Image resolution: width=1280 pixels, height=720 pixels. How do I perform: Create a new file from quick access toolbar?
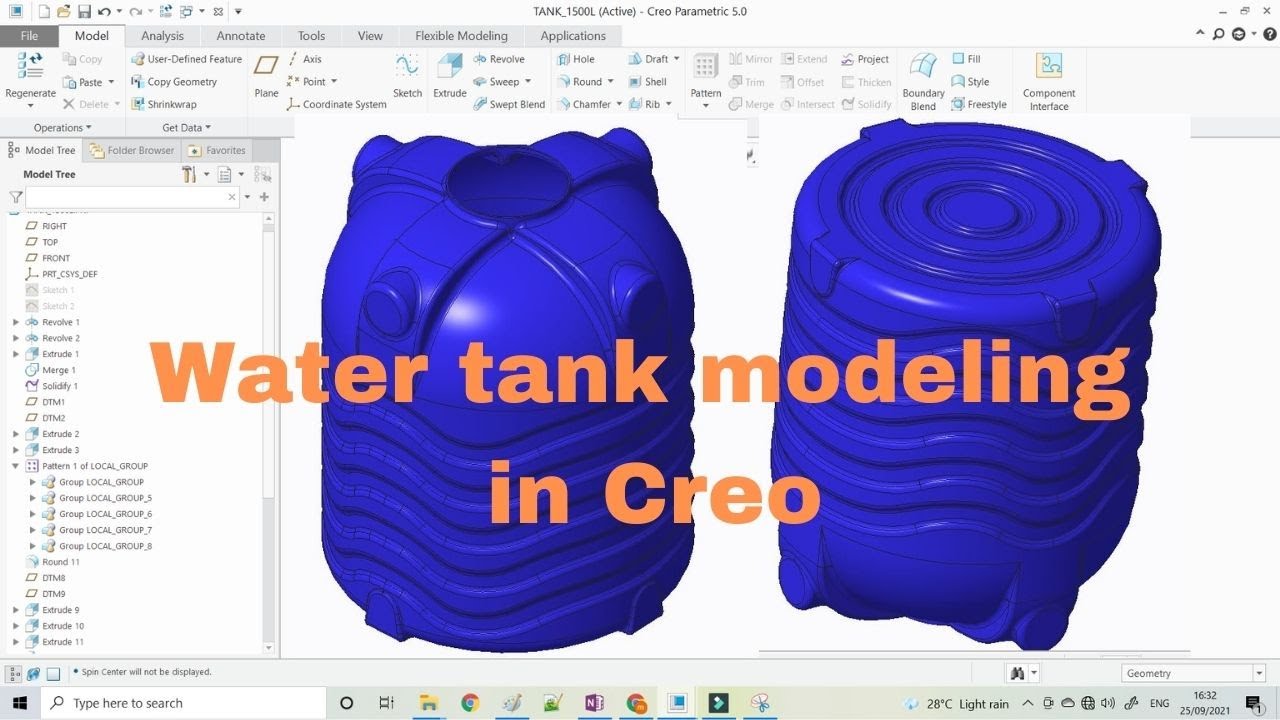pyautogui.click(x=43, y=12)
